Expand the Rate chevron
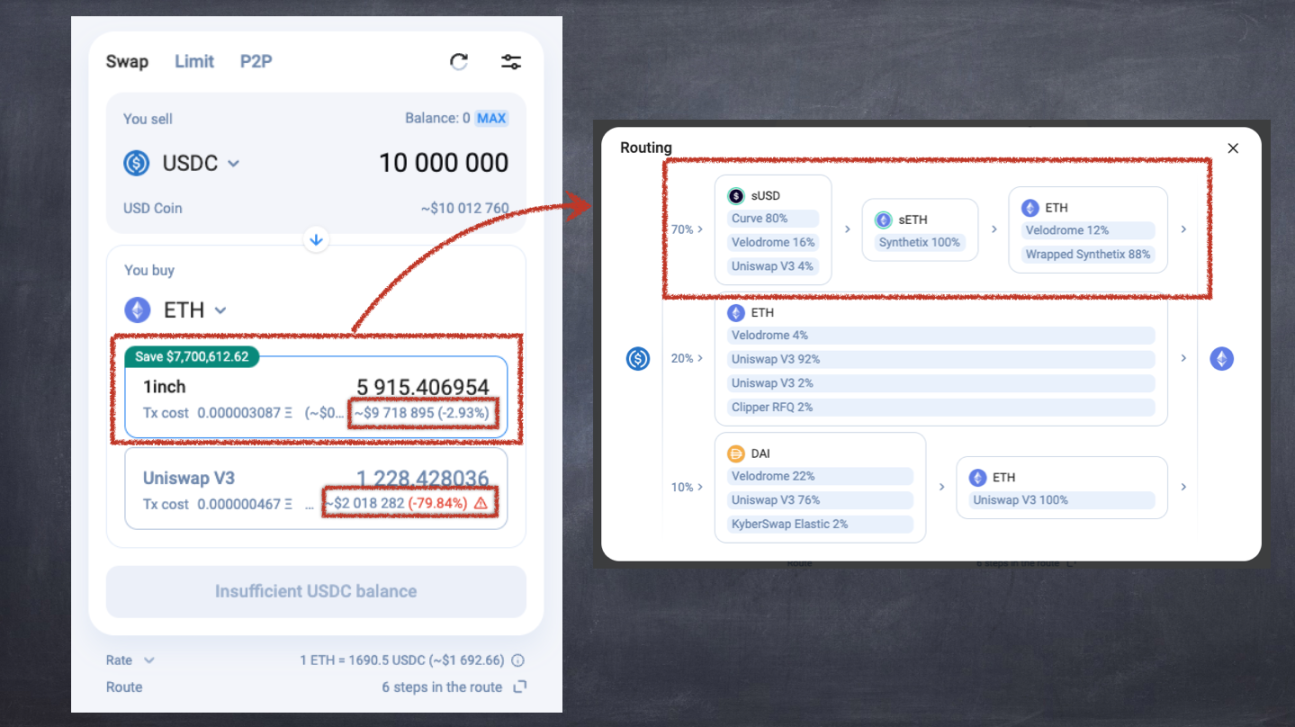The height and width of the screenshot is (727, 1295). pyautogui.click(x=149, y=660)
